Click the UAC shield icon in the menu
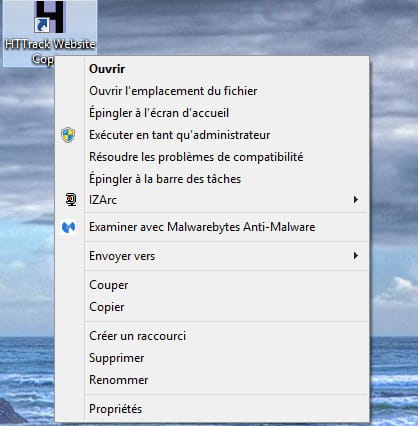This screenshot has height=426, width=418. [68, 135]
